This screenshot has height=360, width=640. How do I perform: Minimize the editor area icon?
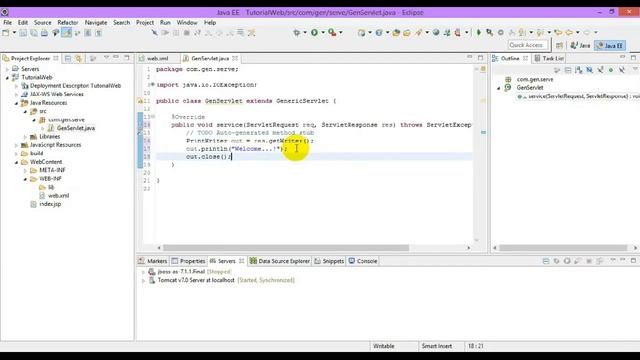pyautogui.click(x=469, y=58)
